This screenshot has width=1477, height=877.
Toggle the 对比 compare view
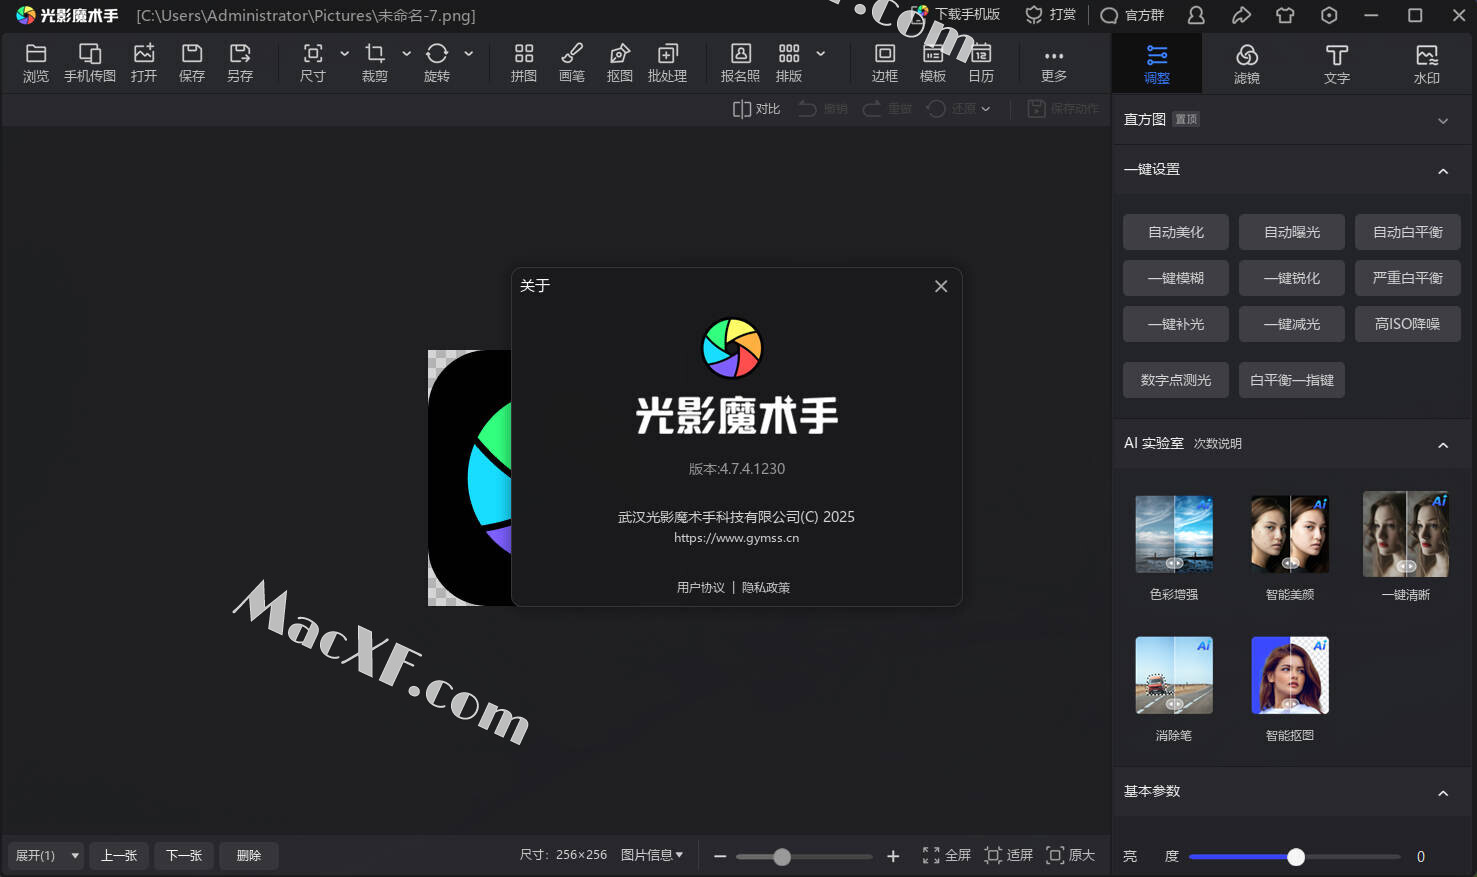click(x=756, y=109)
